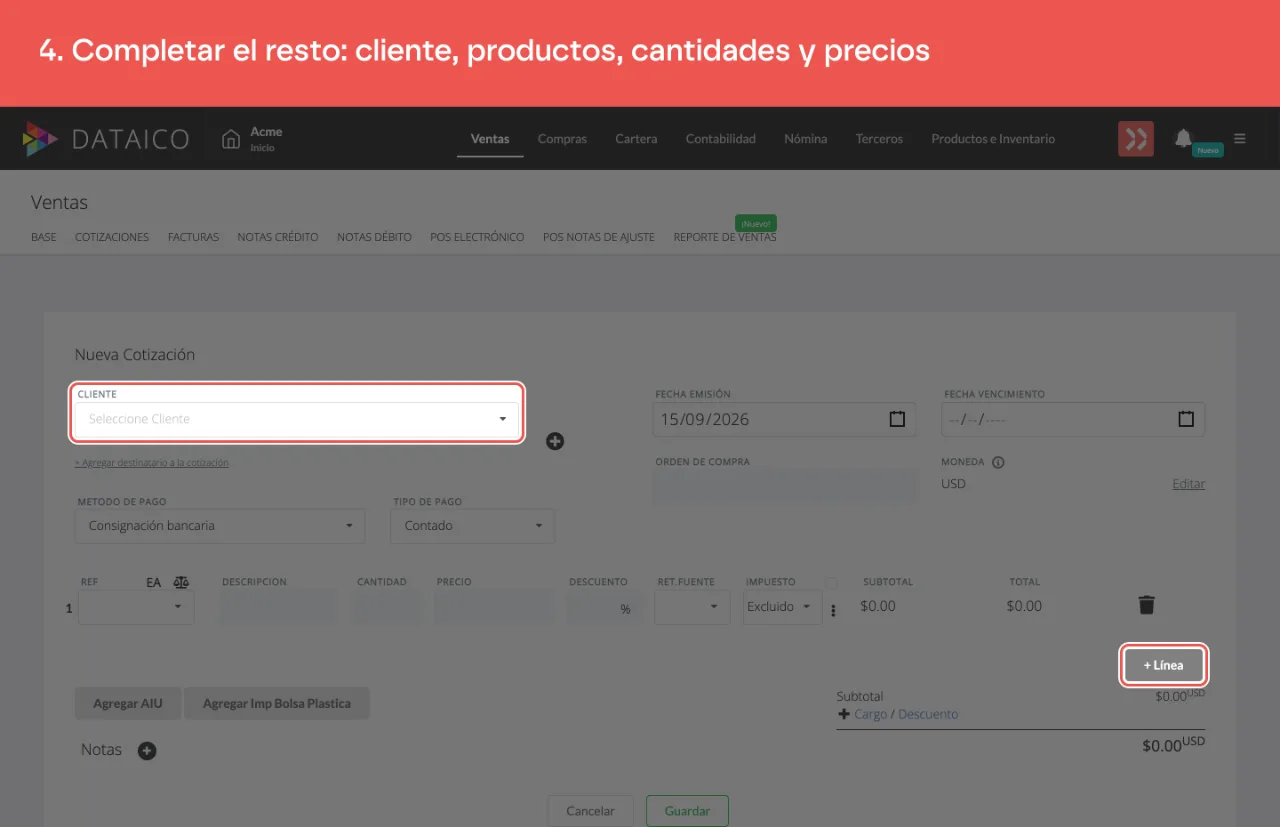Tick the Impuesto header checkbox
This screenshot has height=827, width=1280.
(x=831, y=582)
